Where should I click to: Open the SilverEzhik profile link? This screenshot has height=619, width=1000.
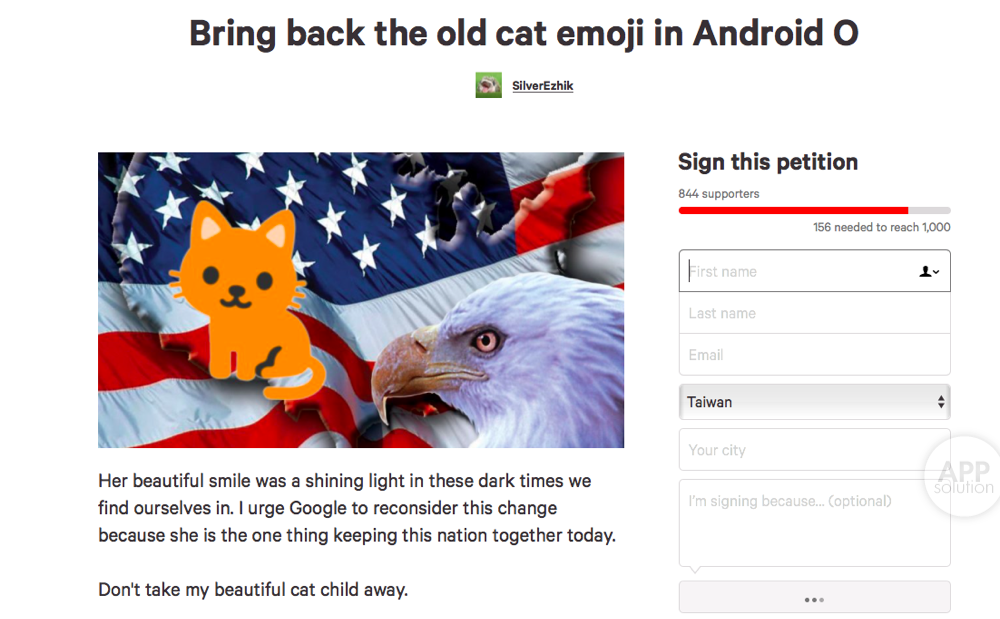pos(542,86)
